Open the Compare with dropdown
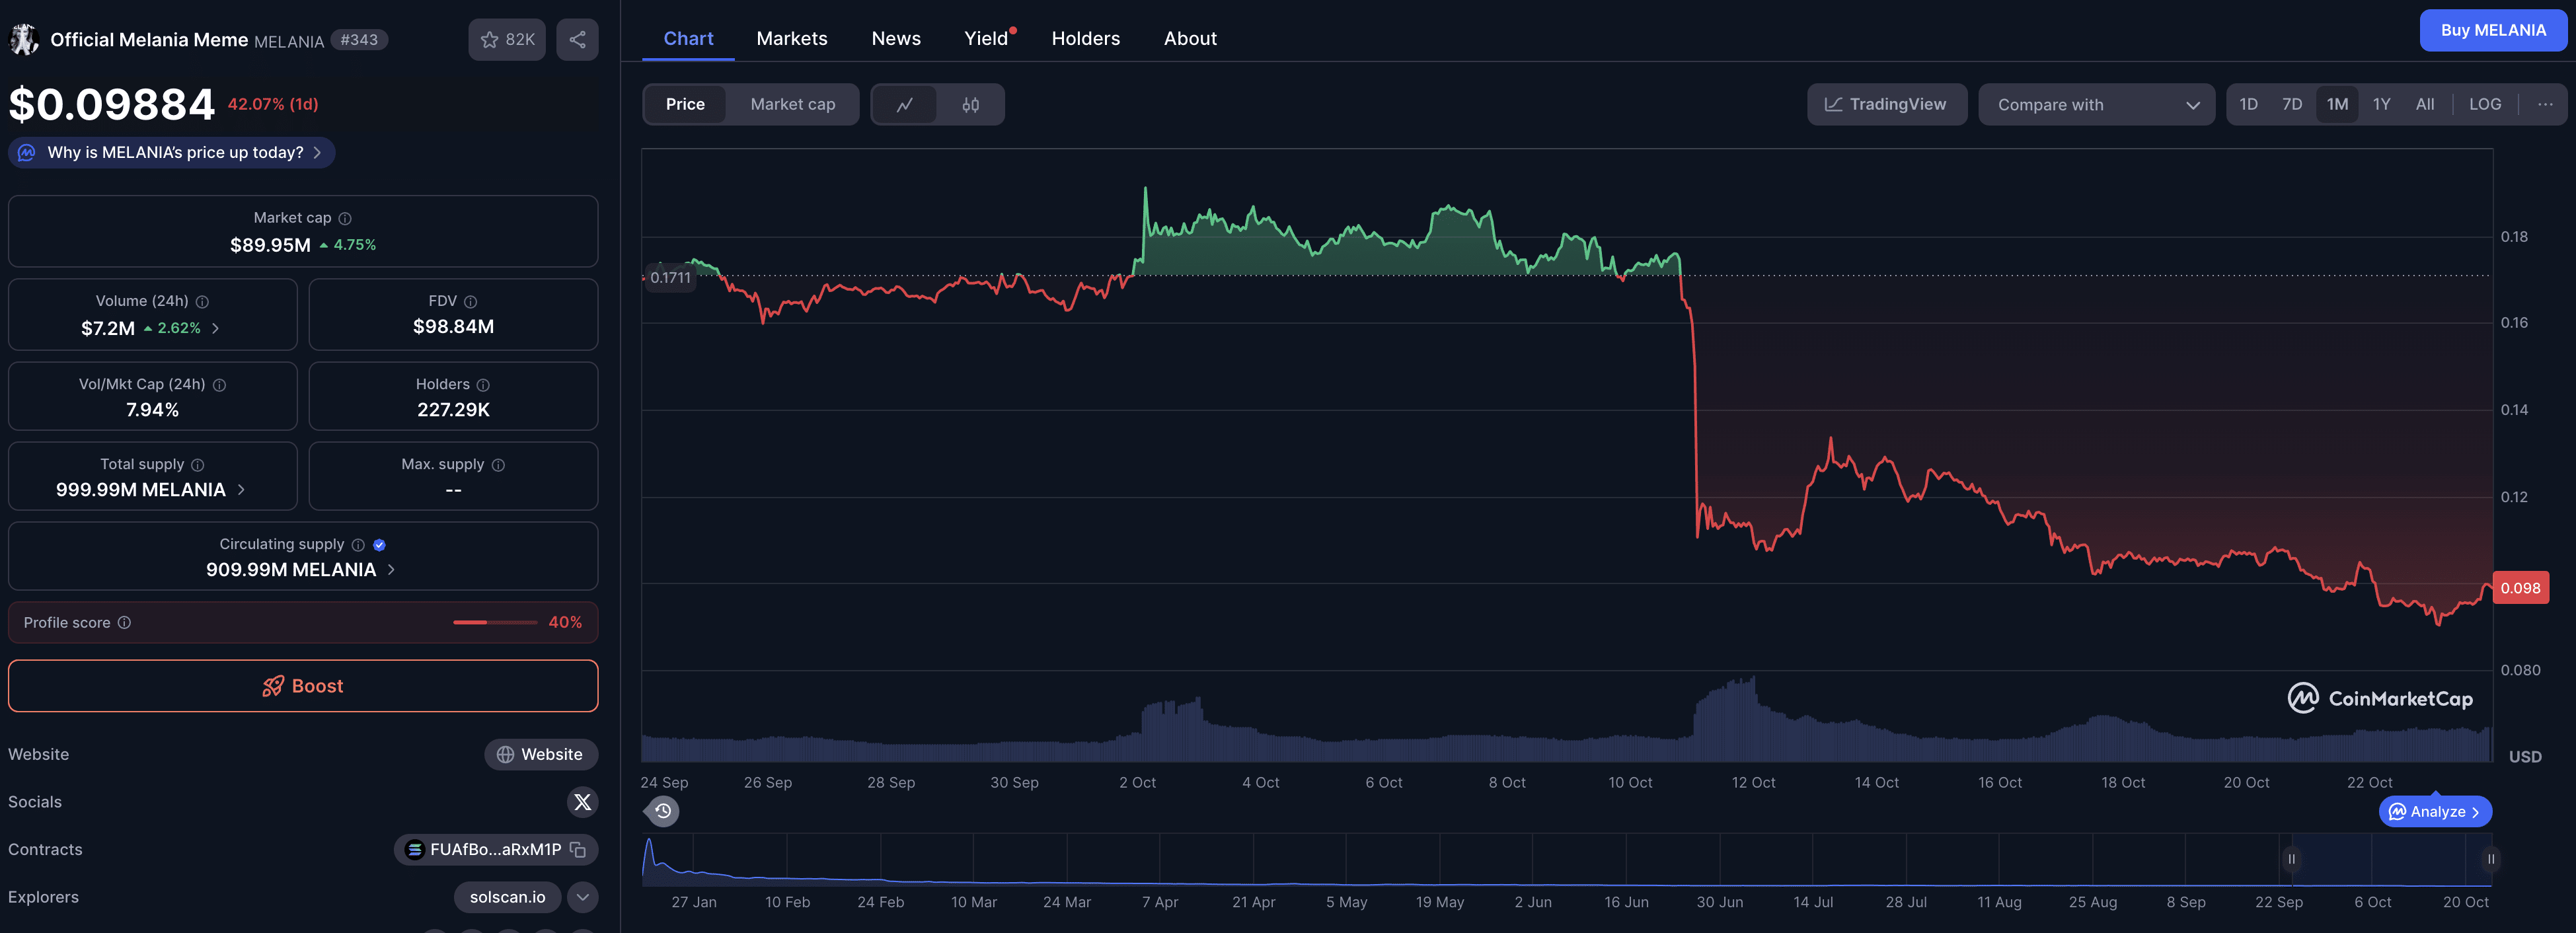The image size is (2576, 933). (x=2097, y=104)
